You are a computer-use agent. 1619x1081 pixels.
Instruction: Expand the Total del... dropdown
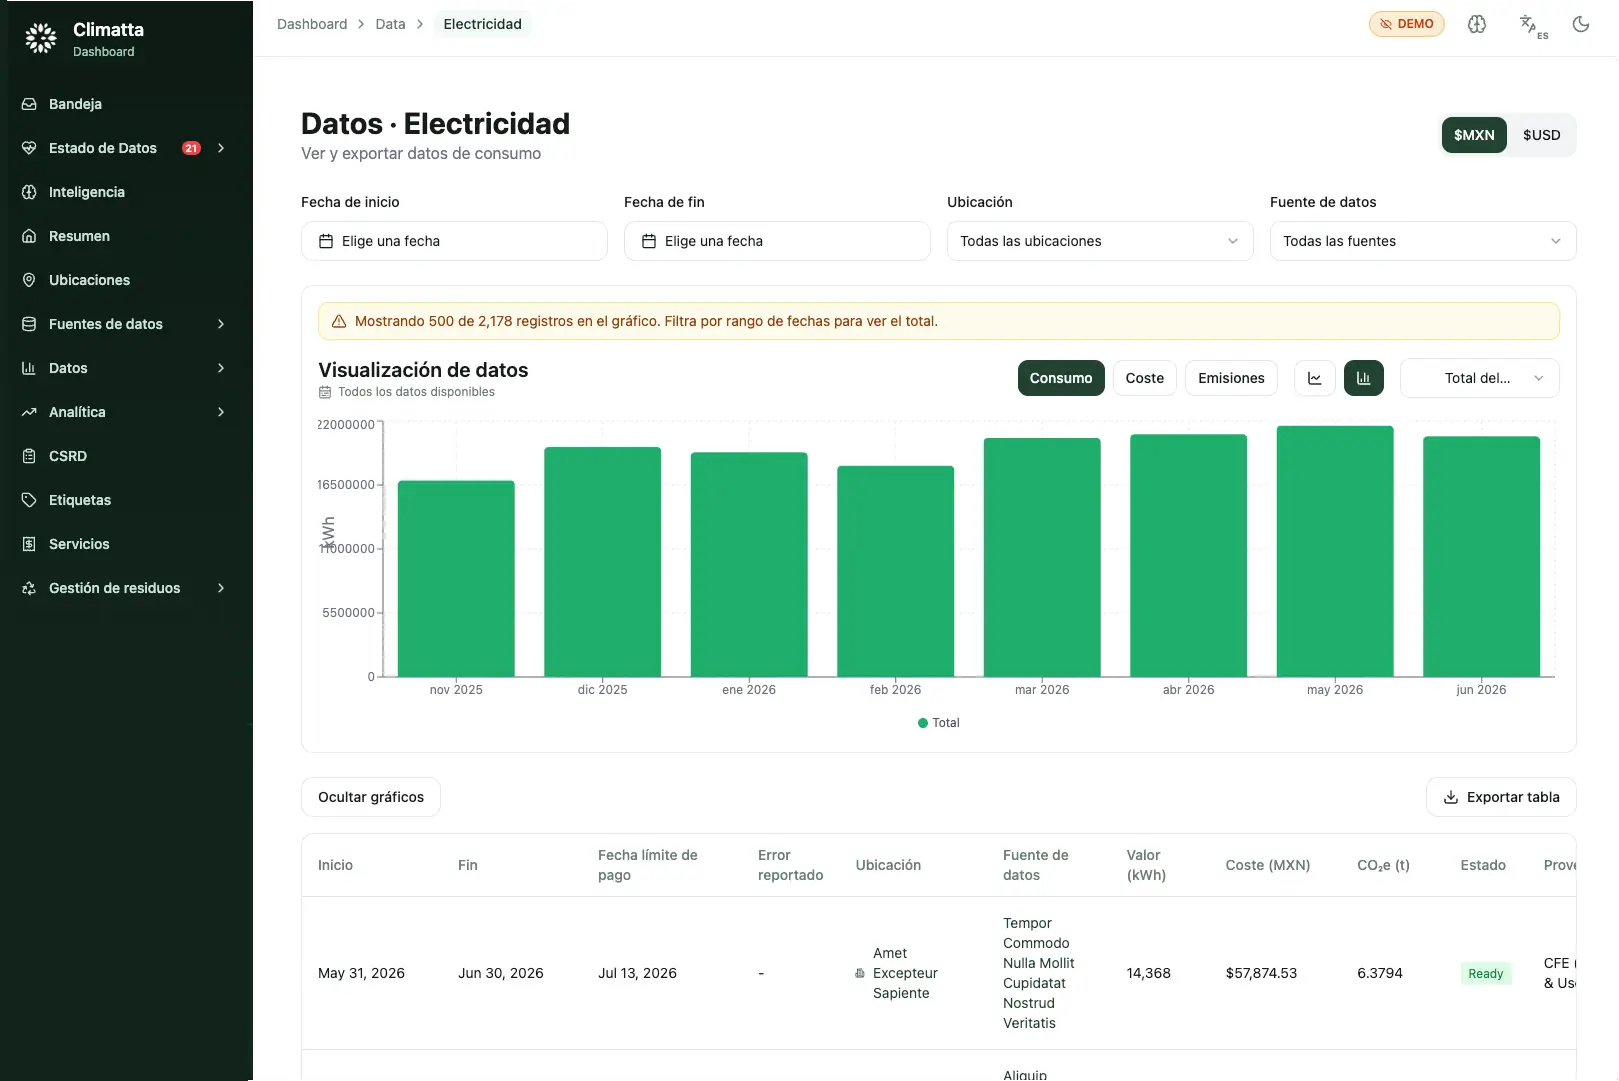(x=1480, y=378)
